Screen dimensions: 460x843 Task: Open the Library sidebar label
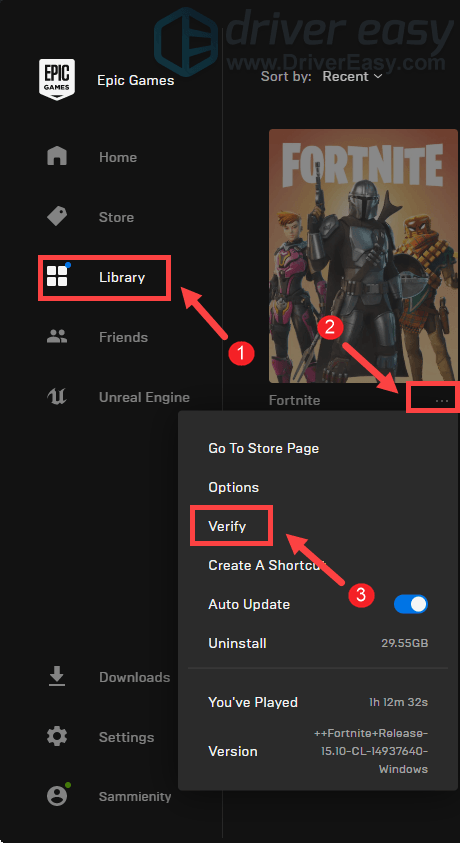(x=122, y=277)
